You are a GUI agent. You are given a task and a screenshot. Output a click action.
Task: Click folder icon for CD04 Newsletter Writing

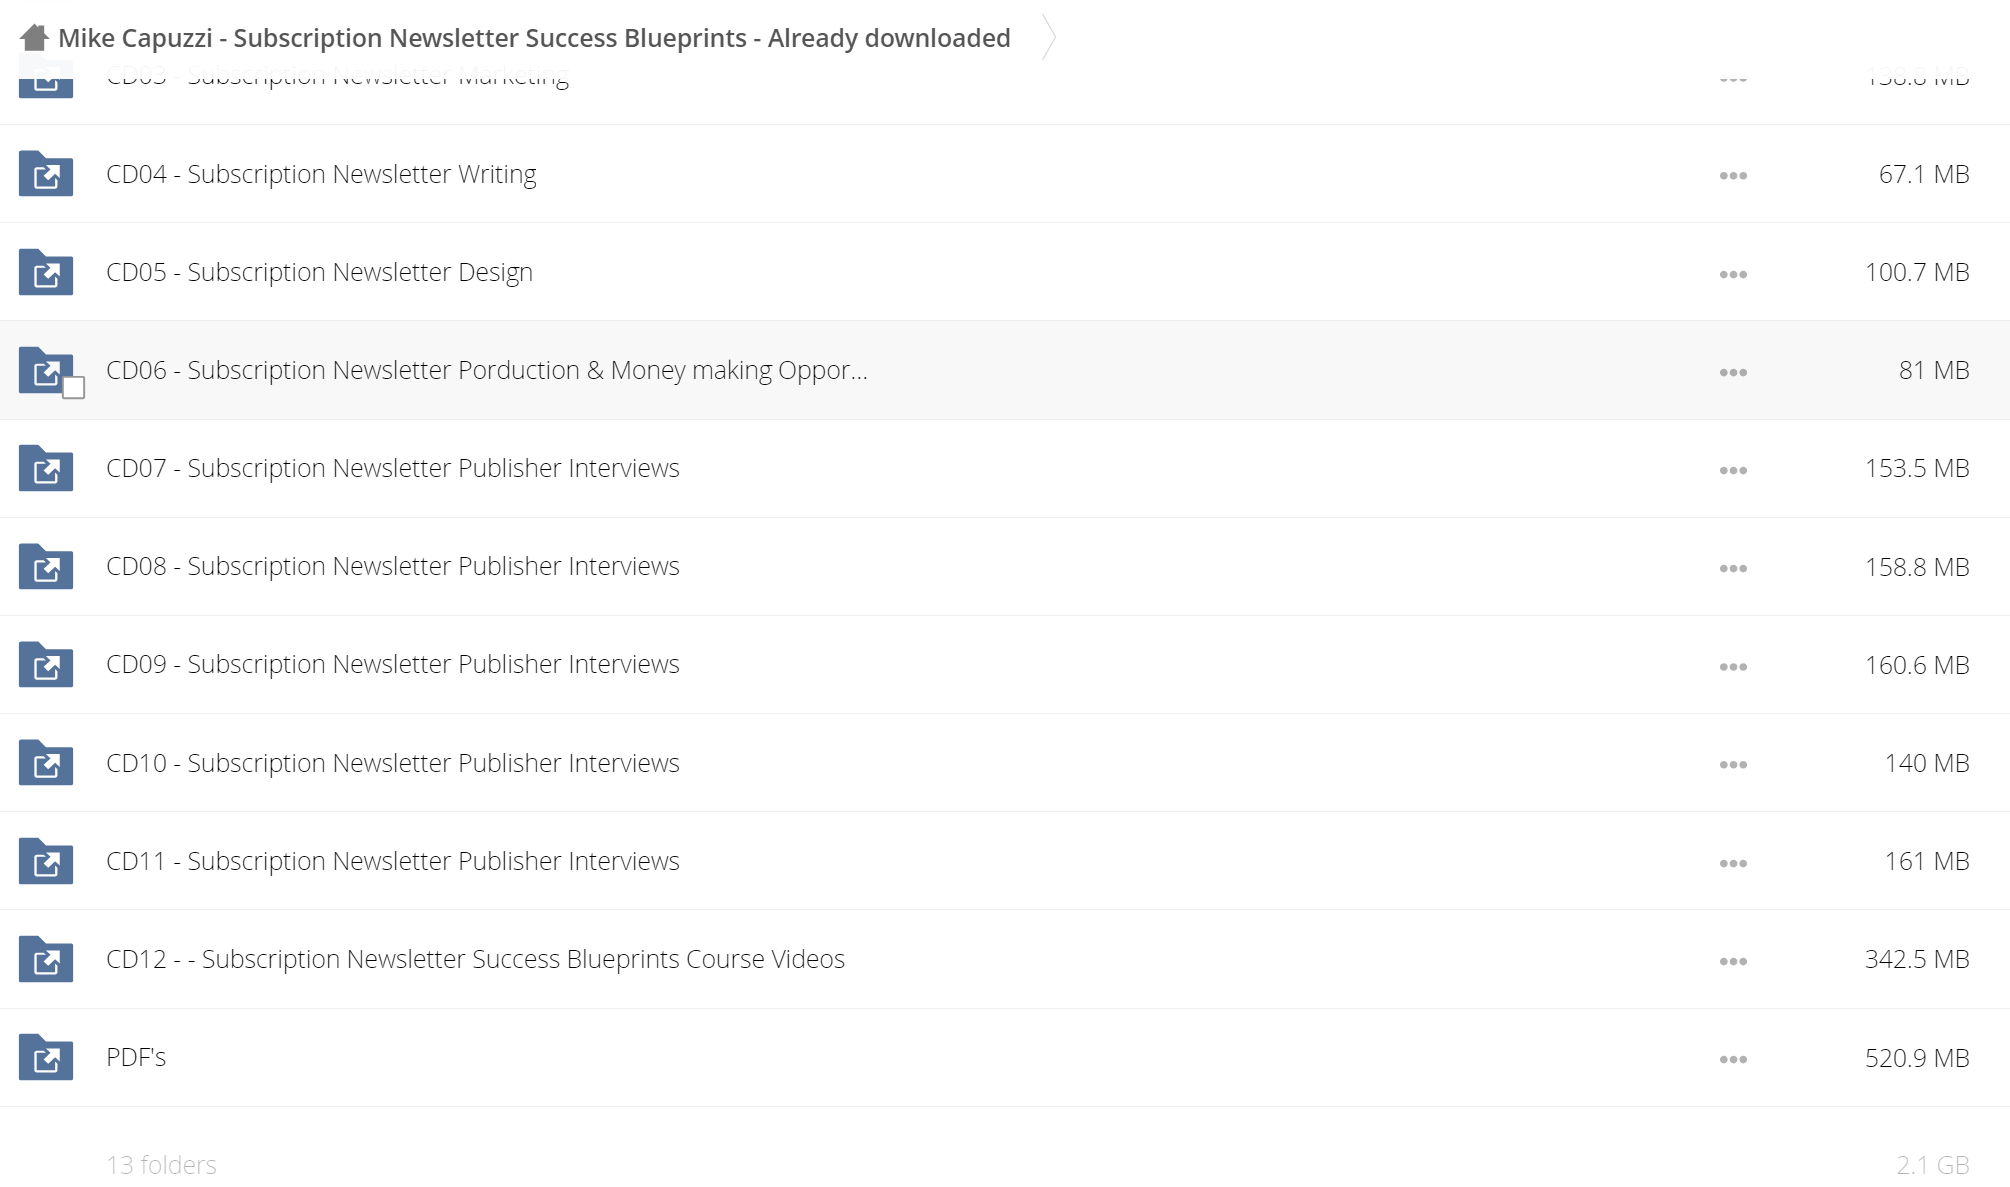coord(46,174)
